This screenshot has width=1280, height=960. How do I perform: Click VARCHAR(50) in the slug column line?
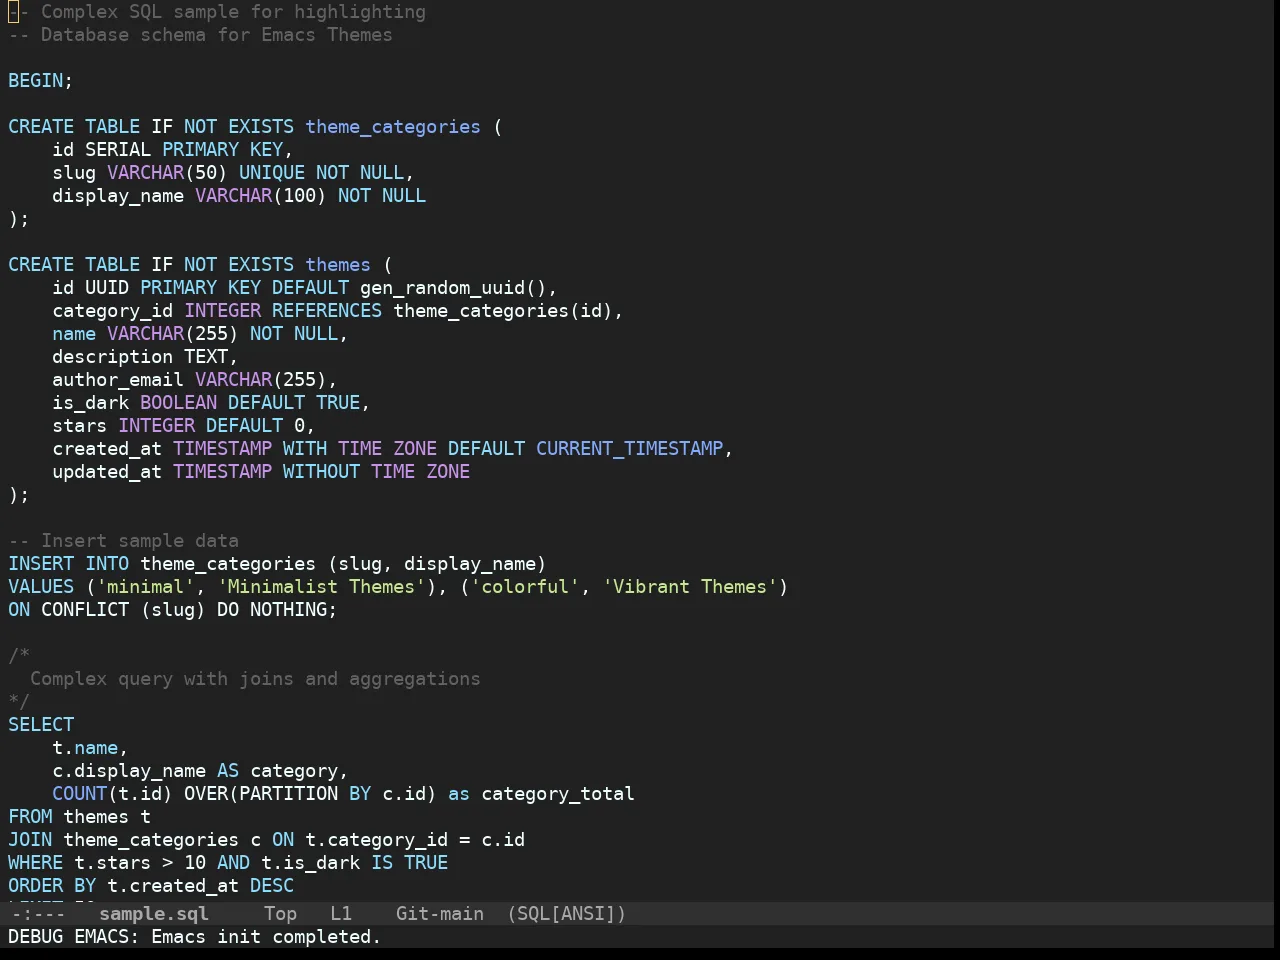click(167, 173)
